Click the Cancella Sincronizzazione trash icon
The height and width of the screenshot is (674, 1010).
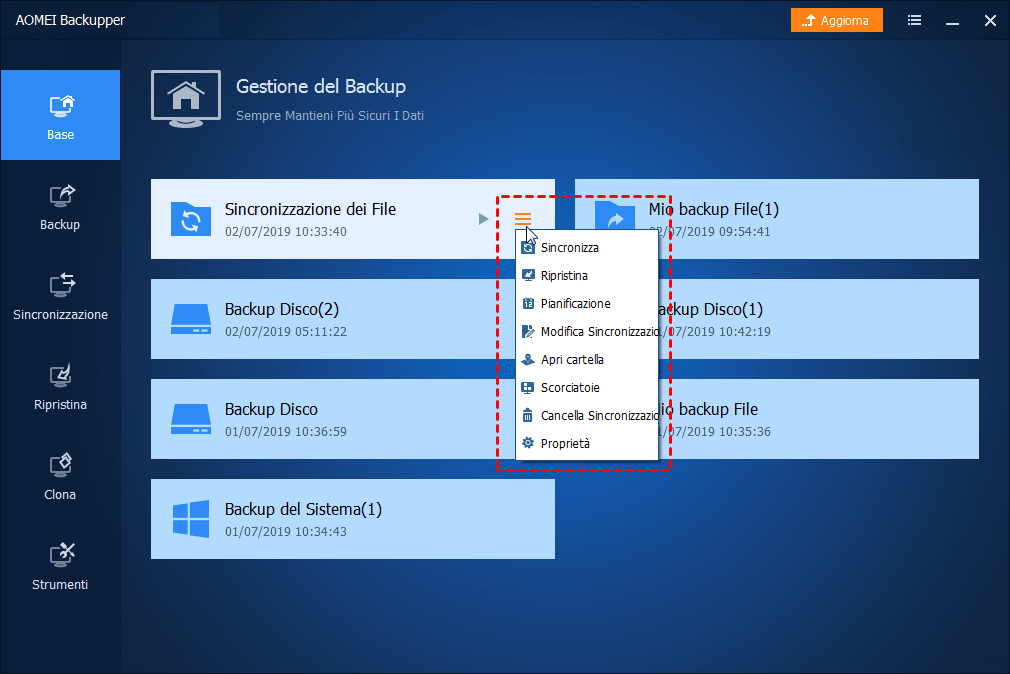[x=528, y=416]
